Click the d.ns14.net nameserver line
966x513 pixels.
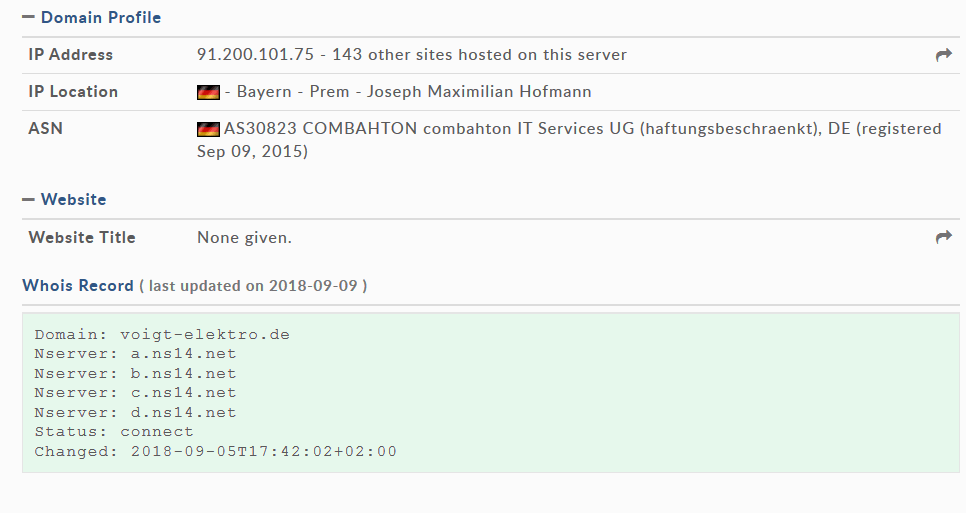[x=136, y=413]
